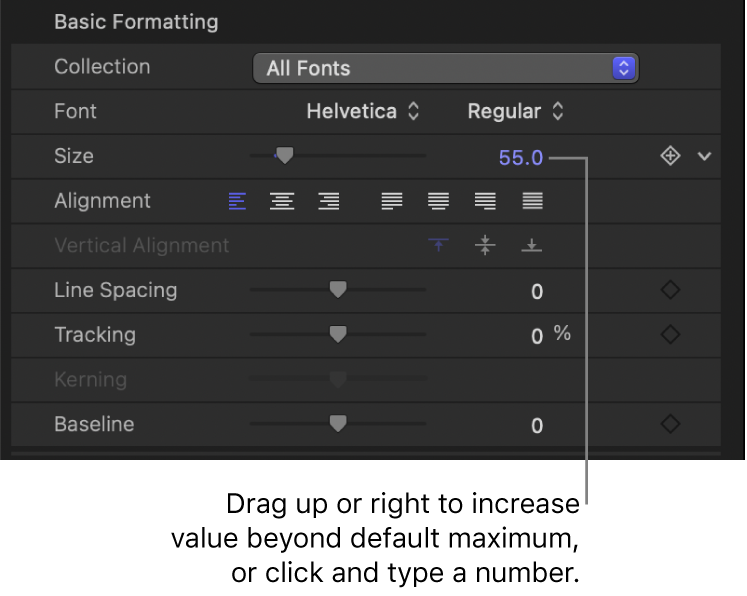Image resolution: width=747 pixels, height=596 pixels.
Task: Select justify right alignment icon
Action: pyautogui.click(x=485, y=202)
